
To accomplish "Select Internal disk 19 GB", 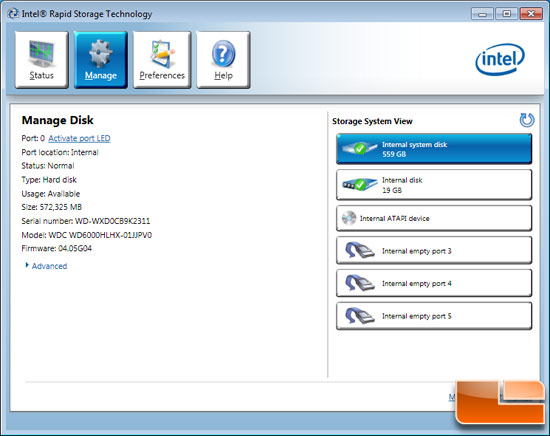I will pyautogui.click(x=434, y=185).
